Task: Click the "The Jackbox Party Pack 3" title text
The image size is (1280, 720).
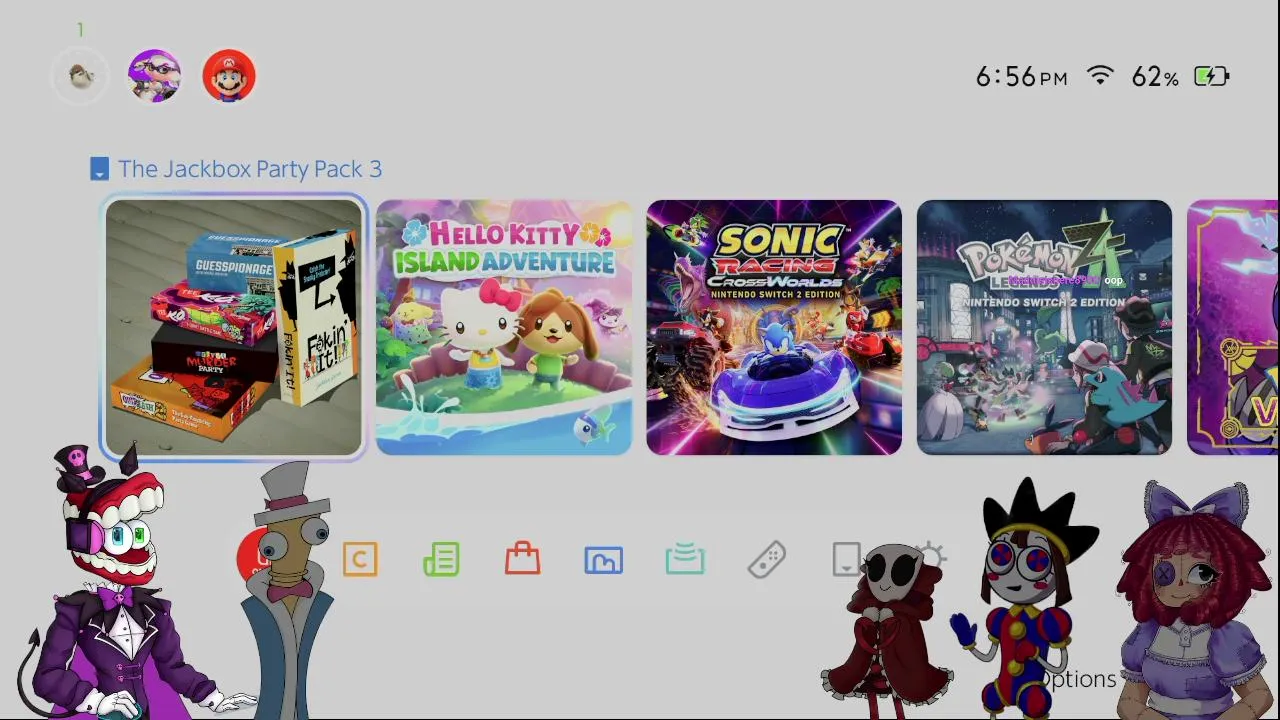Action: click(x=250, y=169)
